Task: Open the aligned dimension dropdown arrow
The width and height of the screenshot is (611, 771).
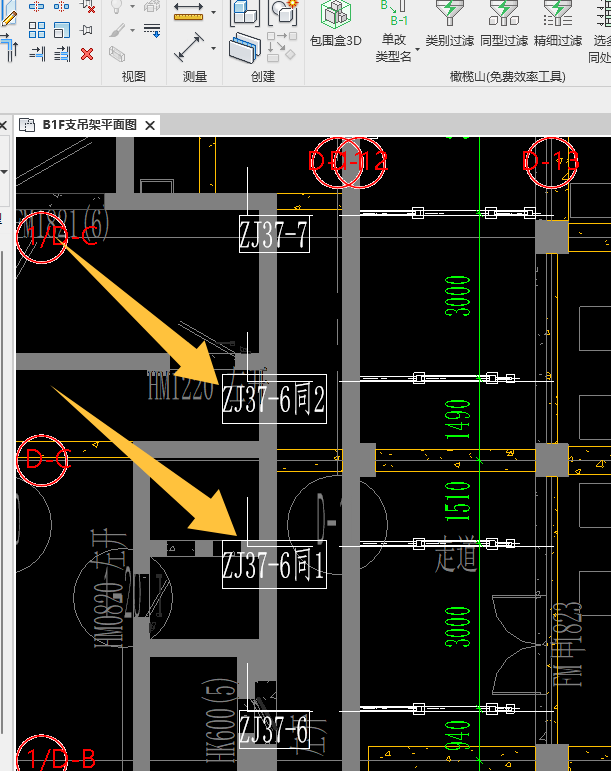Action: click(213, 48)
